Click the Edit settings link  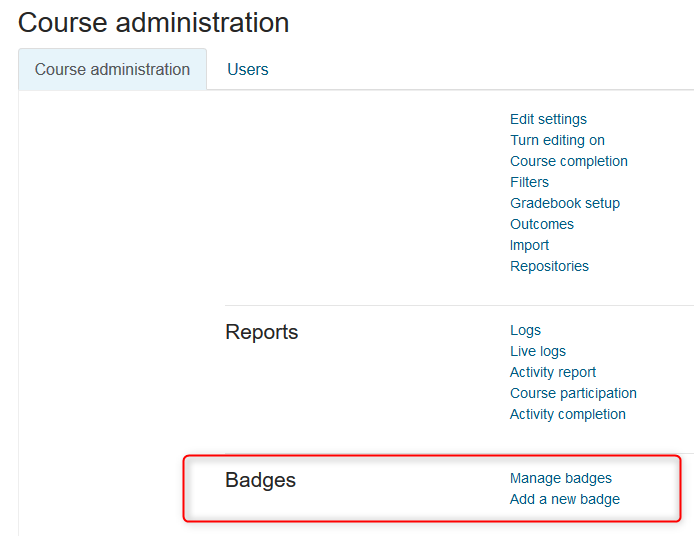[548, 119]
